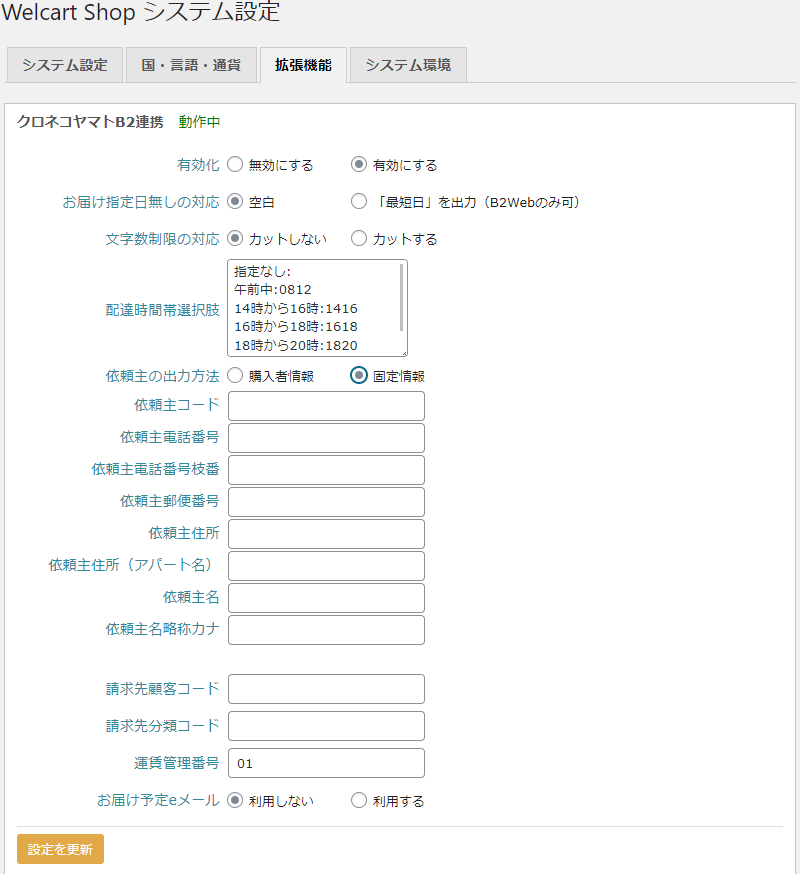This screenshot has height=874, width=800.
Task: Click the 依頼主コード input field
Action: tap(326, 406)
